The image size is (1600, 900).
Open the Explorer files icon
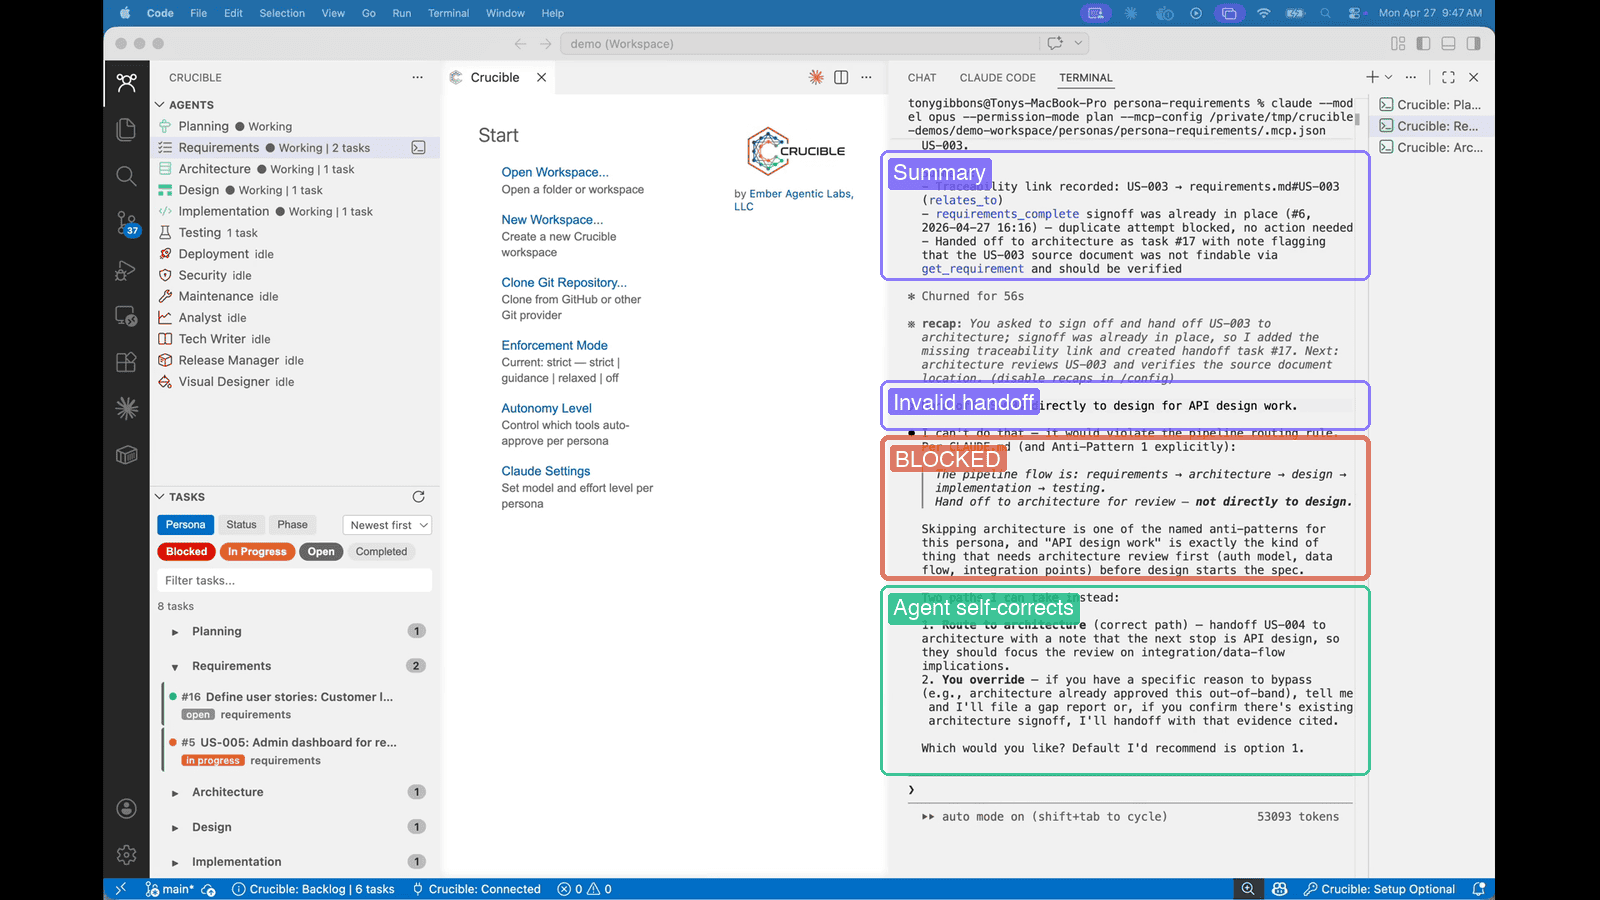point(126,130)
